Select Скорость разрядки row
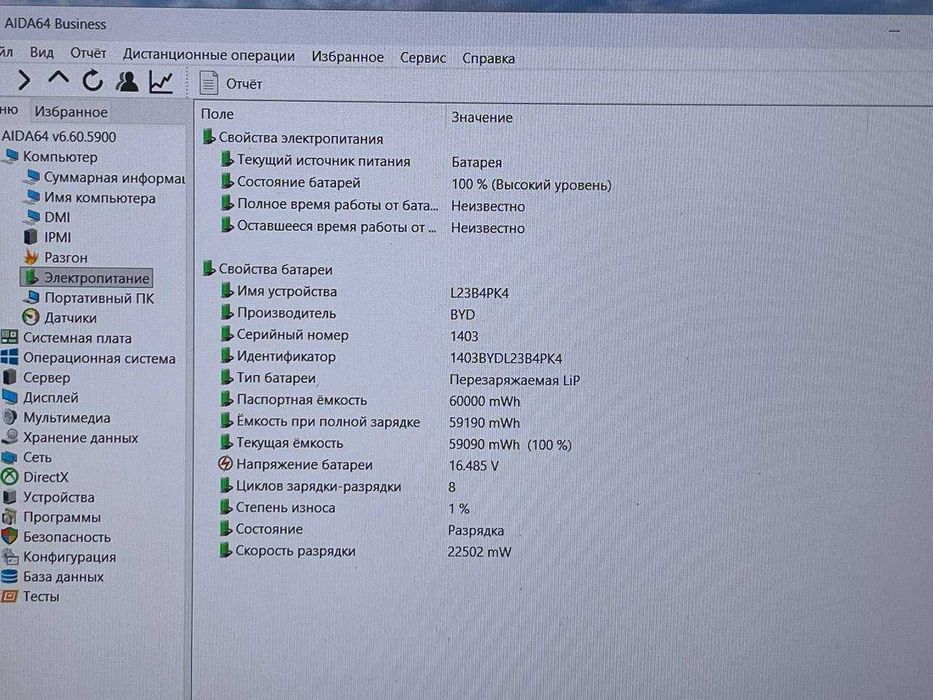This screenshot has width=933, height=700. pyautogui.click(x=365, y=551)
